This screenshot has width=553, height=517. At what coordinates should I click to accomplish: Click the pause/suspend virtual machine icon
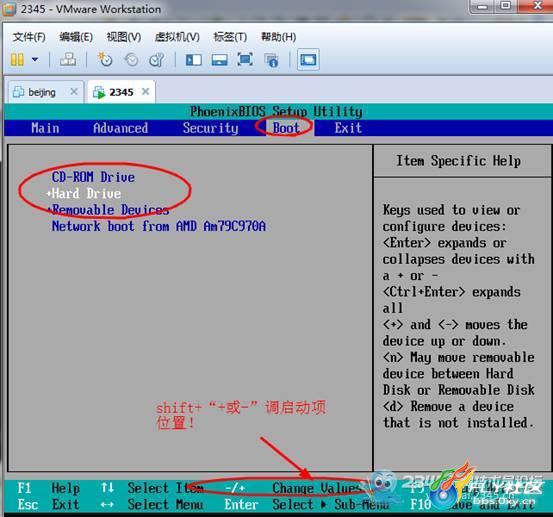pos(17,60)
